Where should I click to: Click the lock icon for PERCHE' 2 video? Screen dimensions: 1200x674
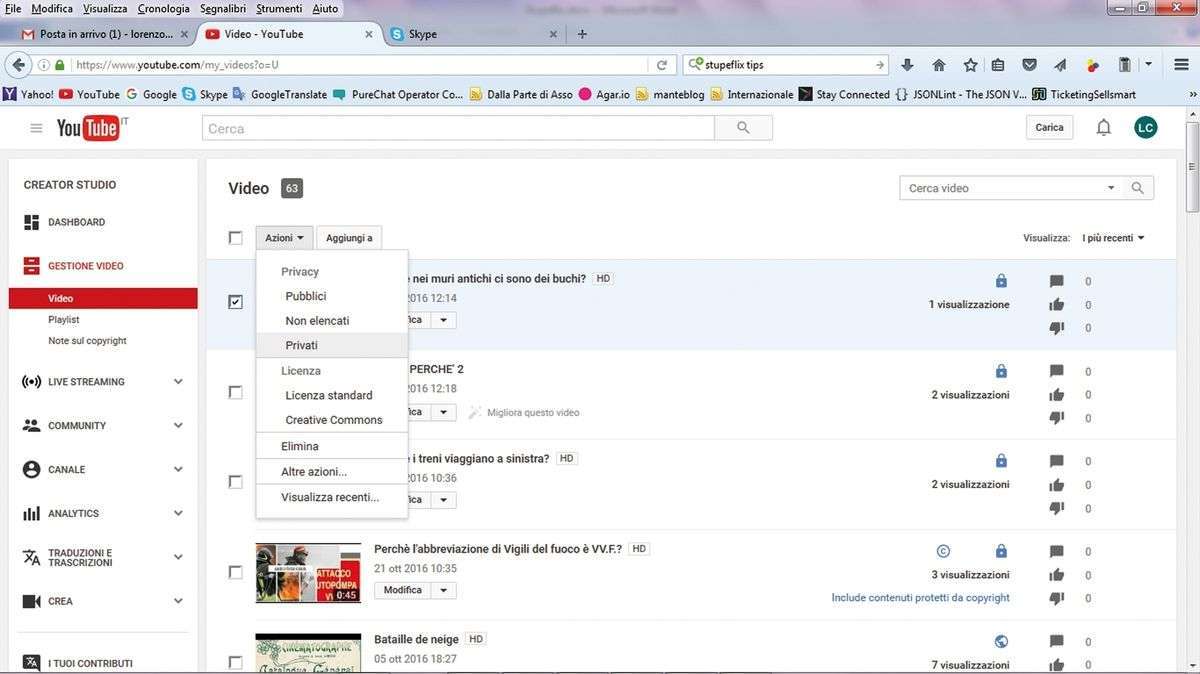tap(1001, 371)
